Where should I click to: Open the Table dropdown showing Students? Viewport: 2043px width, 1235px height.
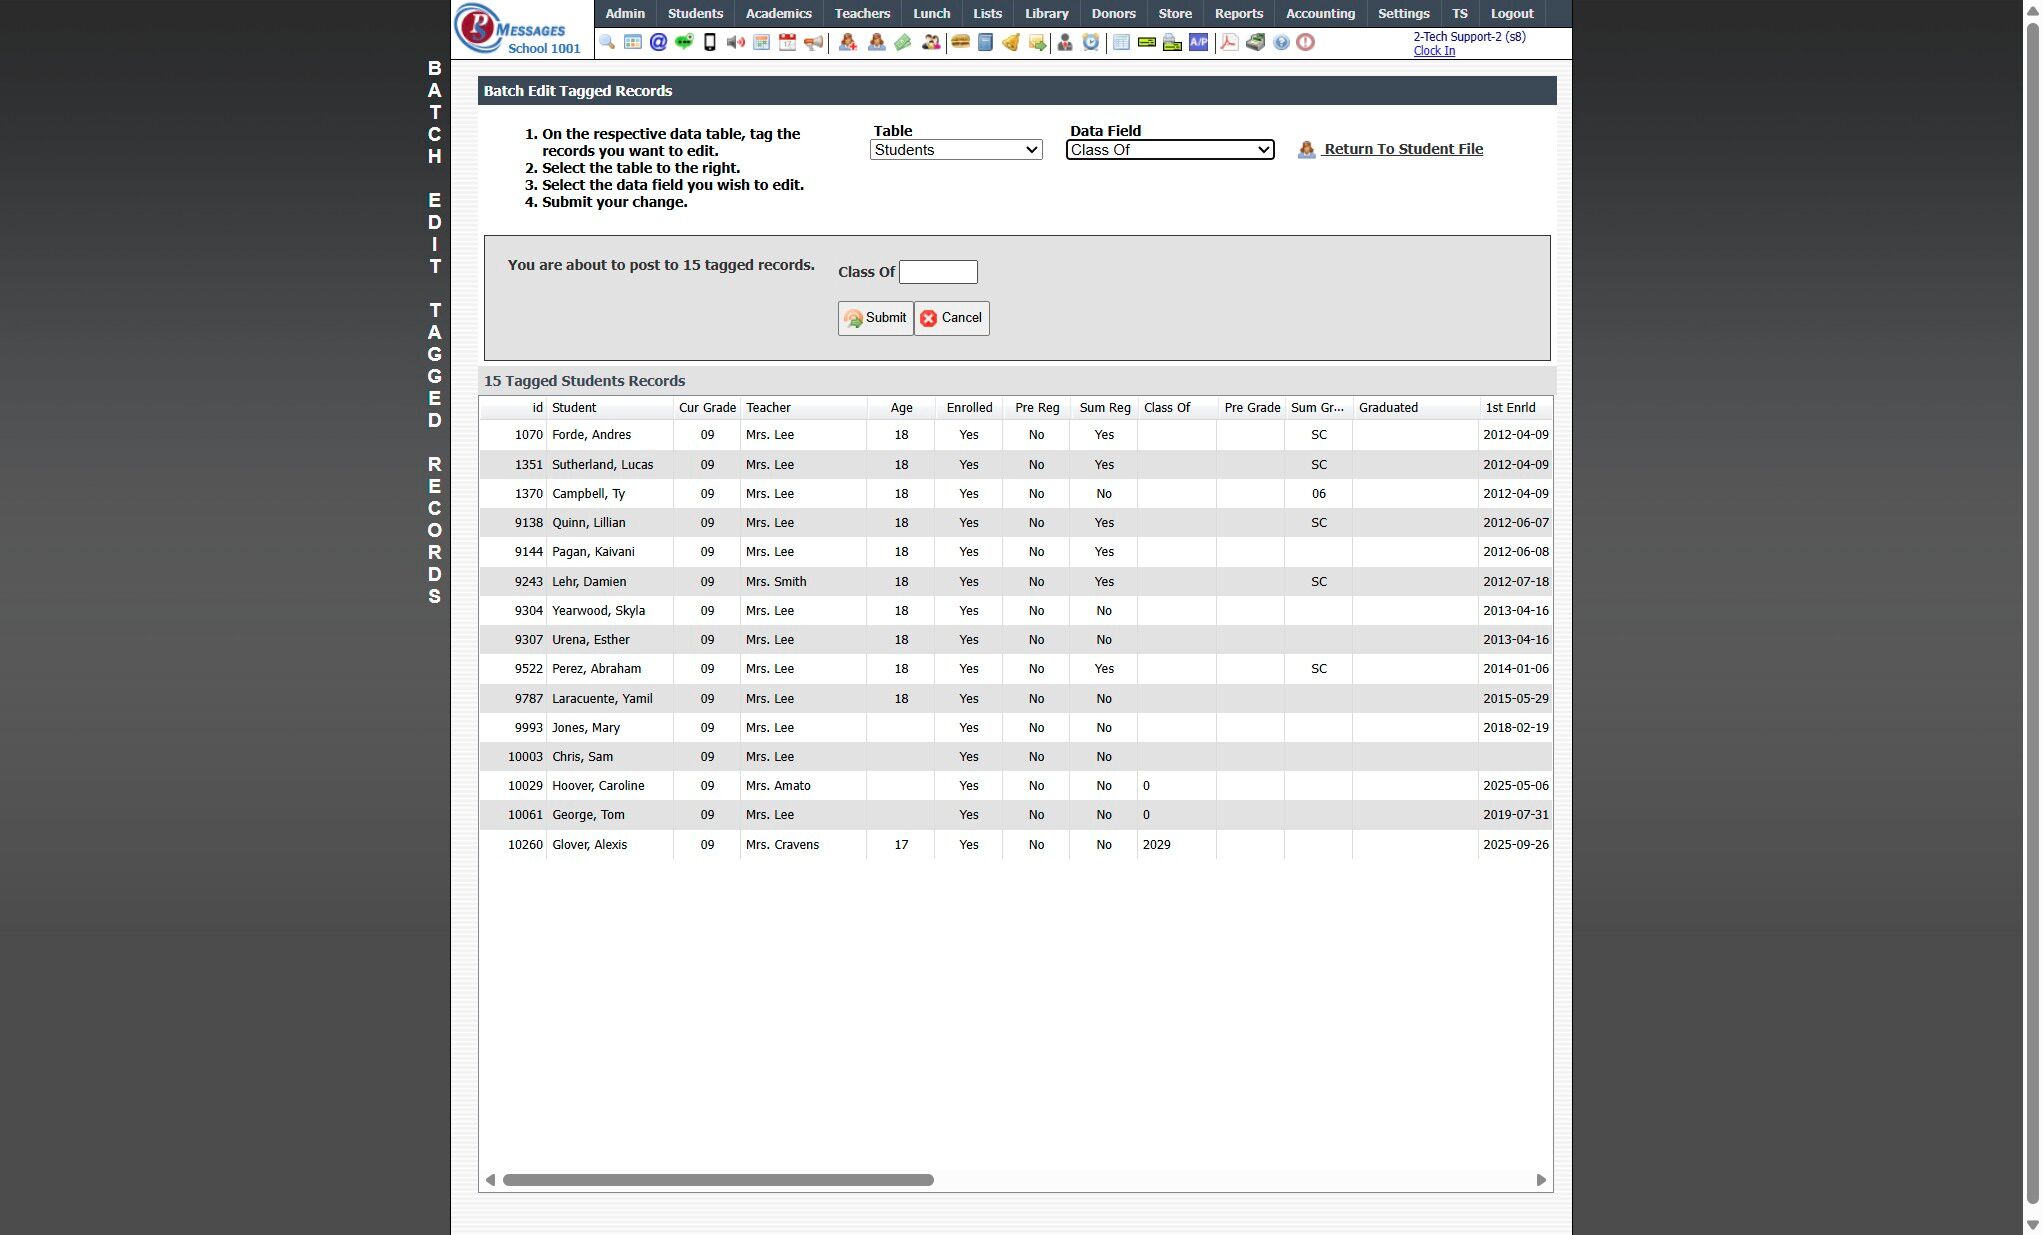[956, 150]
